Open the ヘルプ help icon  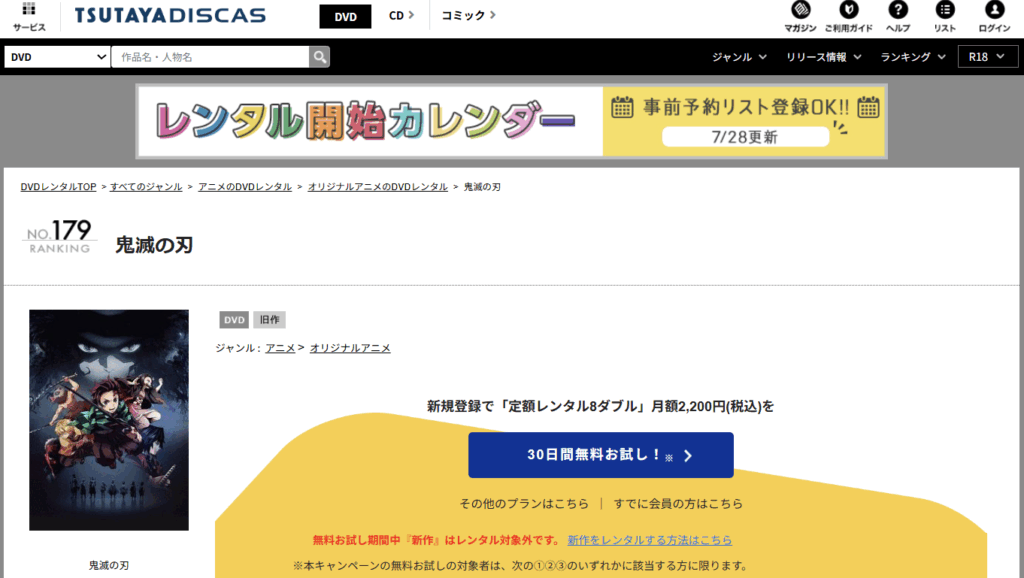click(x=898, y=16)
